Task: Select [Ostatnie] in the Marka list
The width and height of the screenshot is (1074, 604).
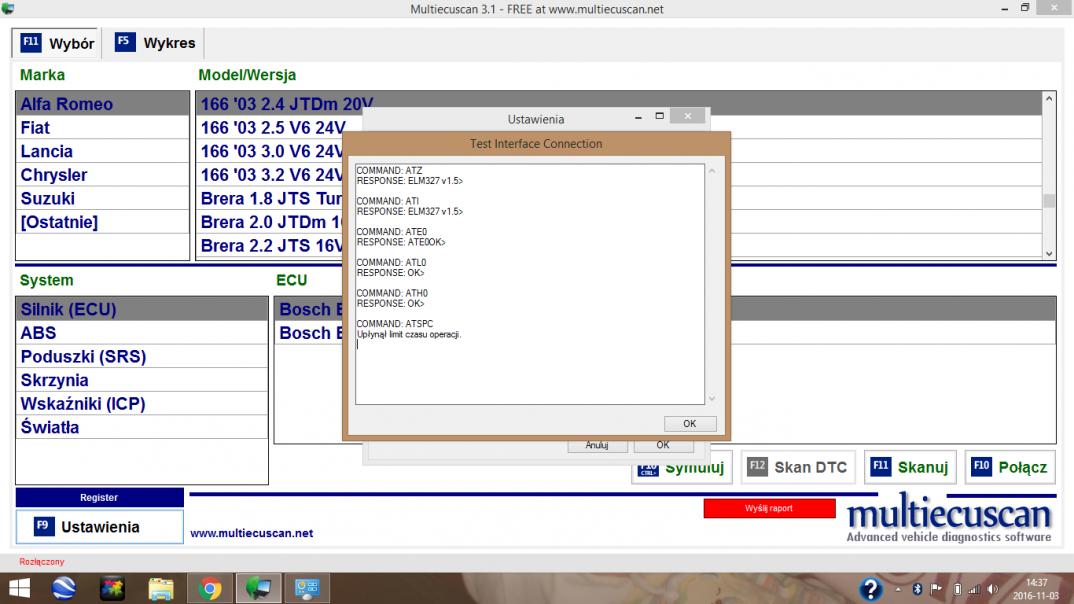Action: [x=103, y=222]
